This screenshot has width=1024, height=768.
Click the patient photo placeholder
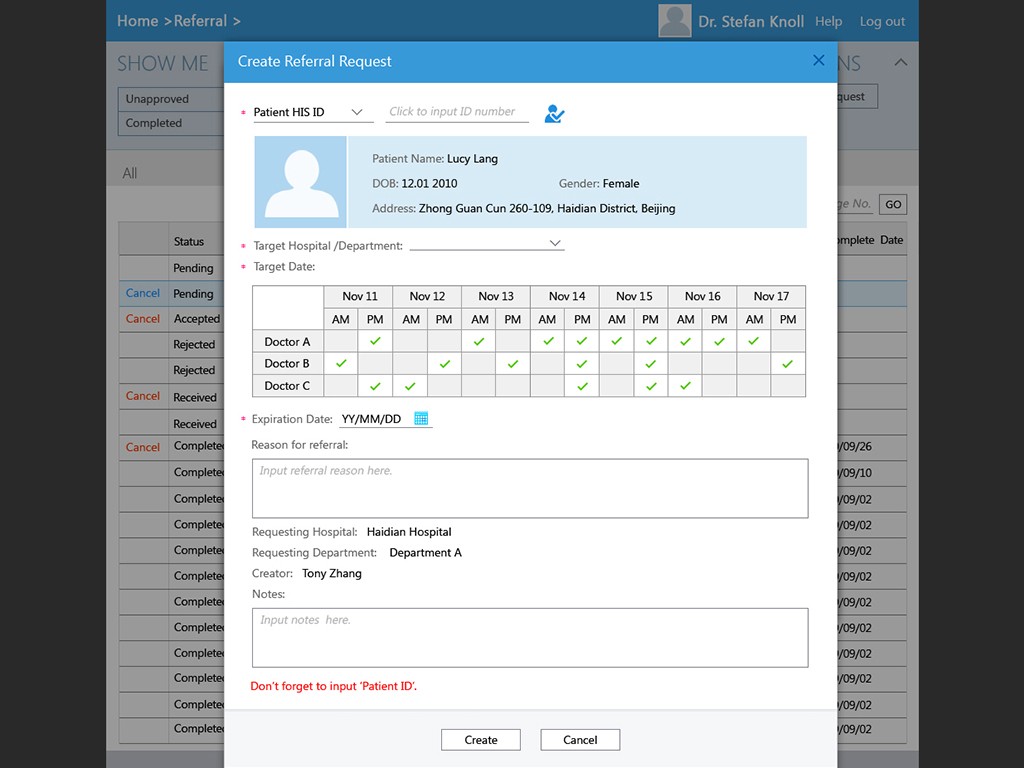coord(300,183)
